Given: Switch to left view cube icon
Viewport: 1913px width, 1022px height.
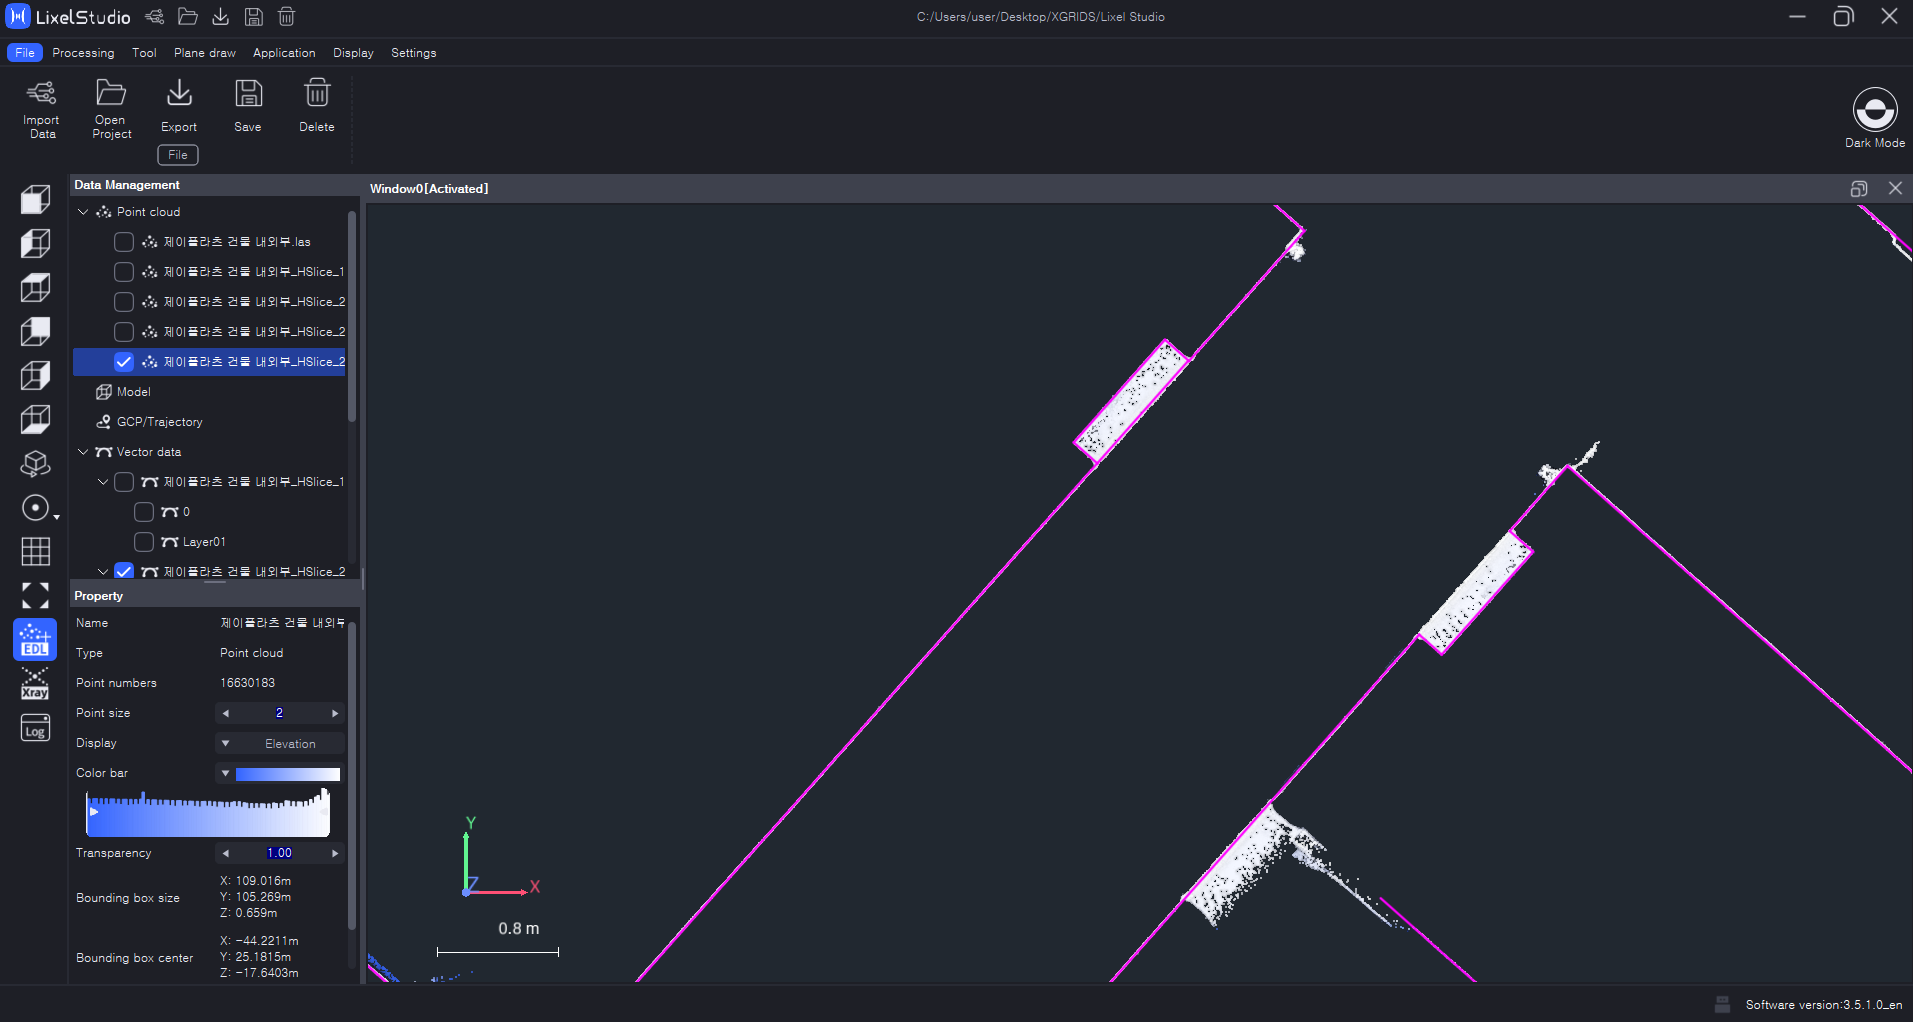Looking at the screenshot, I should (x=36, y=244).
